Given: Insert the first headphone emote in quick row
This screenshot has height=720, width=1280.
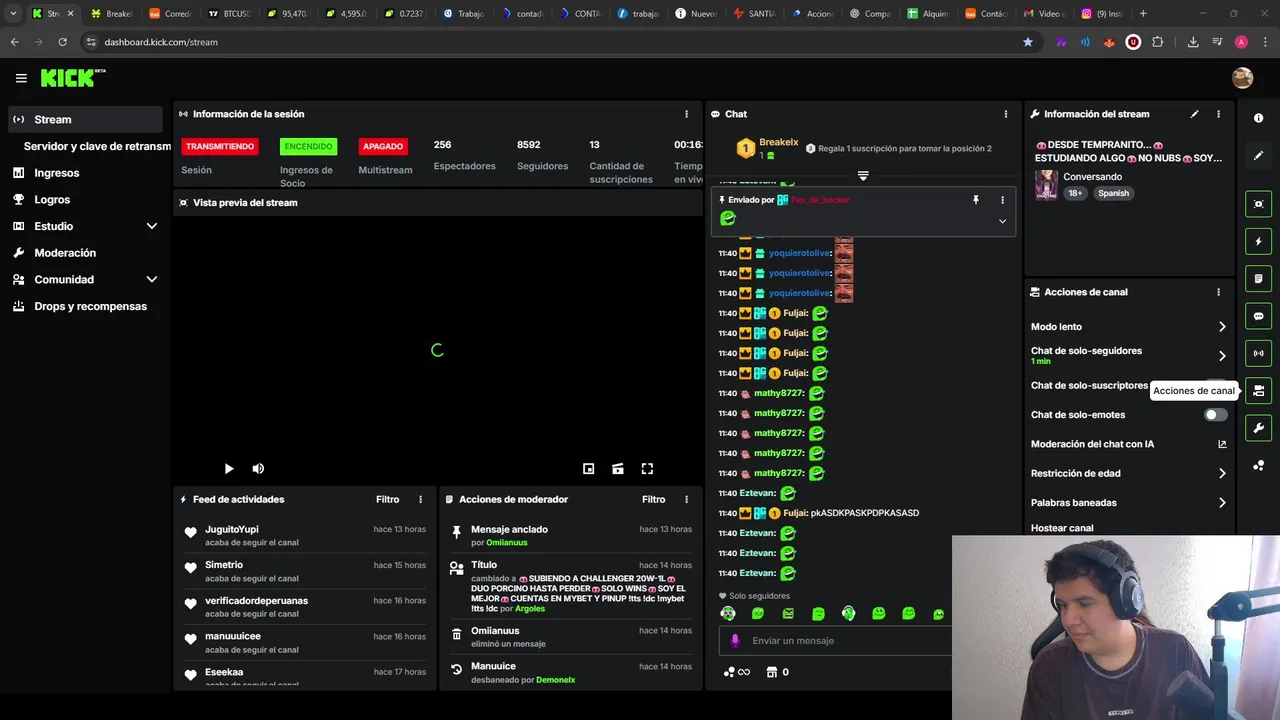Looking at the screenshot, I should (x=728, y=613).
